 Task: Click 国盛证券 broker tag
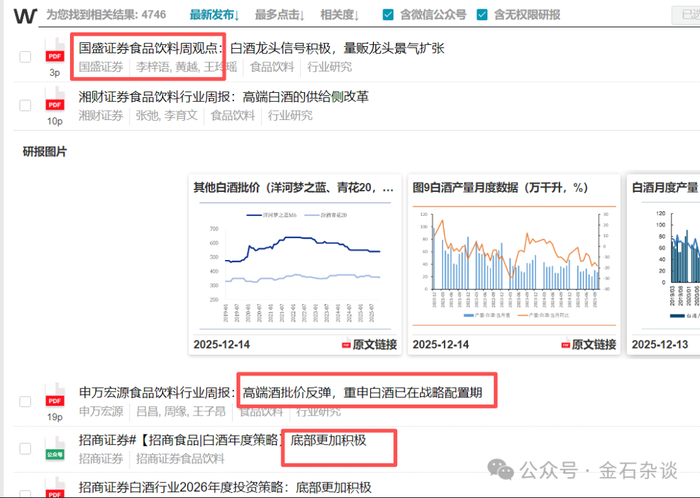point(101,67)
